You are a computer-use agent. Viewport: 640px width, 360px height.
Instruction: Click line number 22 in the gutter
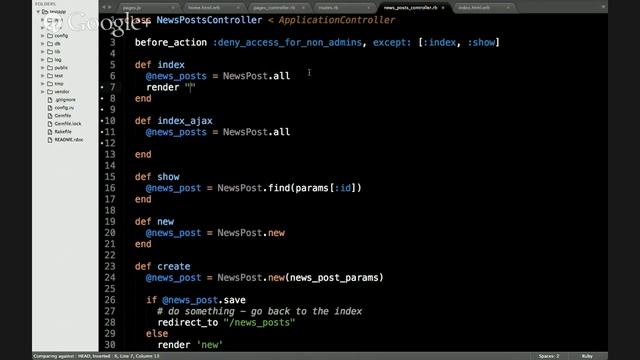tap(110, 256)
